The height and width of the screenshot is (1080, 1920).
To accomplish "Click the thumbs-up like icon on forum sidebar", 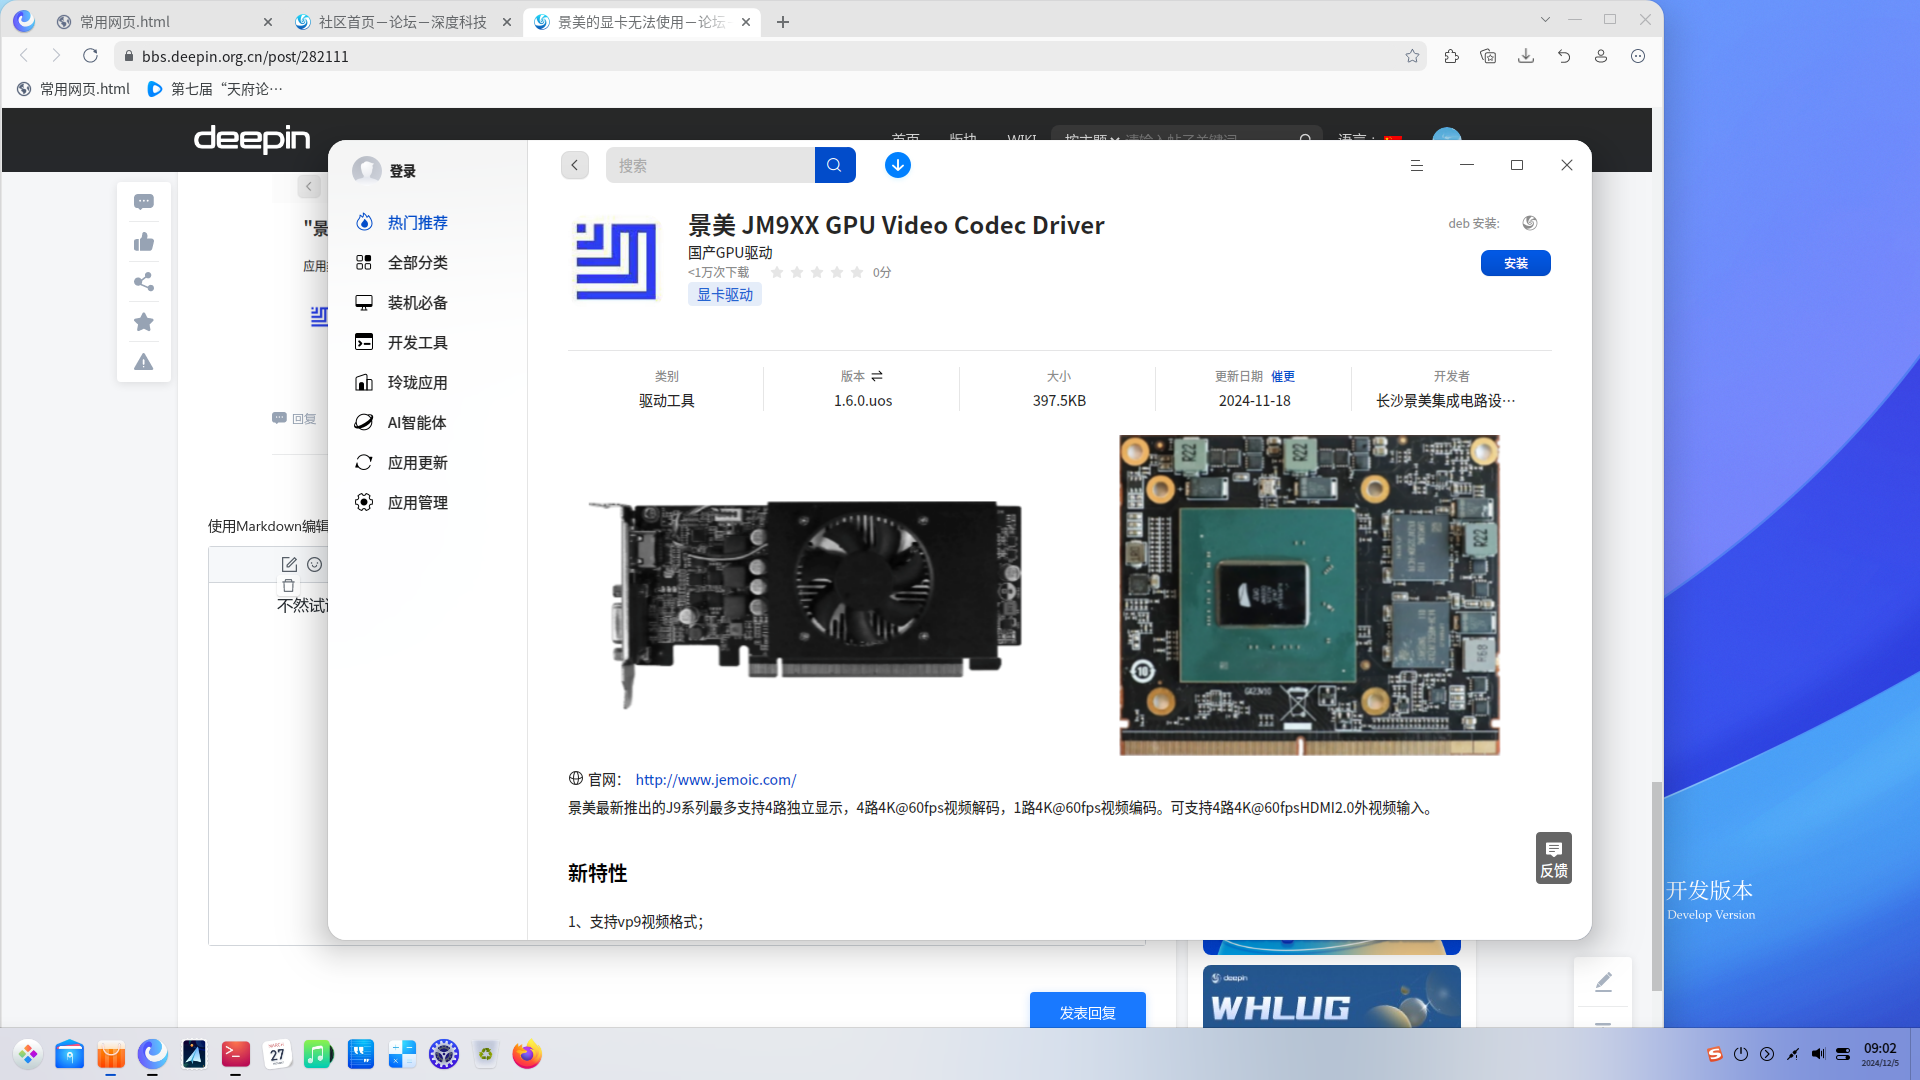I will pos(144,242).
